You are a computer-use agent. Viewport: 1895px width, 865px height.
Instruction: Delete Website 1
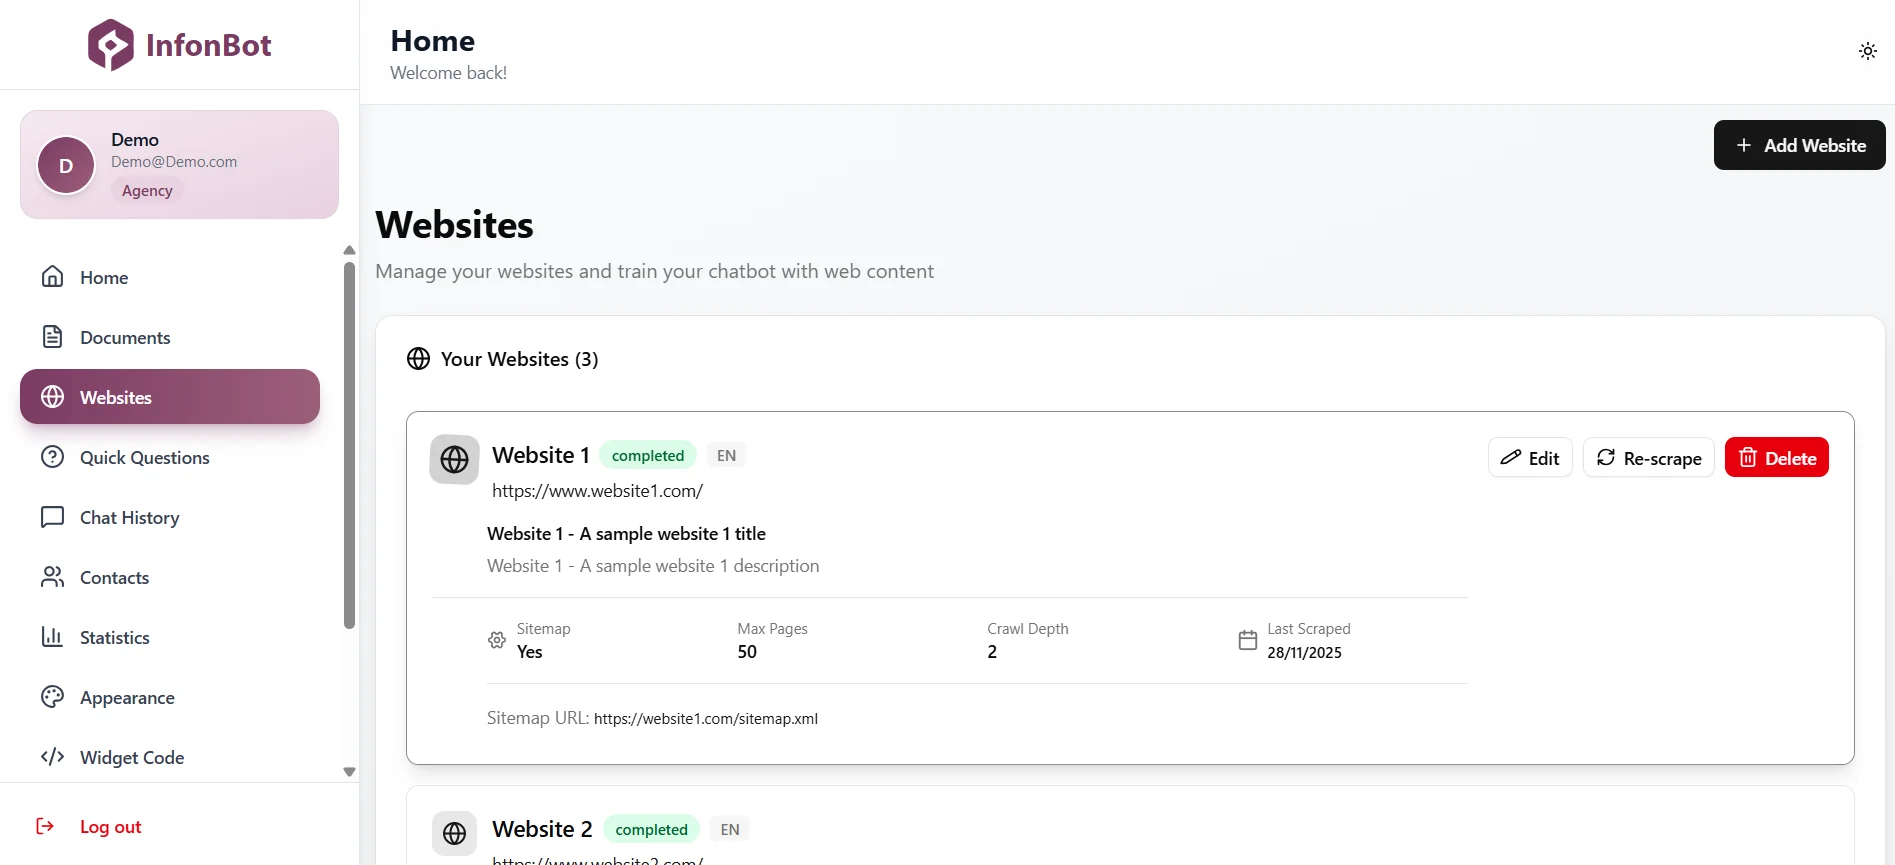(x=1777, y=457)
